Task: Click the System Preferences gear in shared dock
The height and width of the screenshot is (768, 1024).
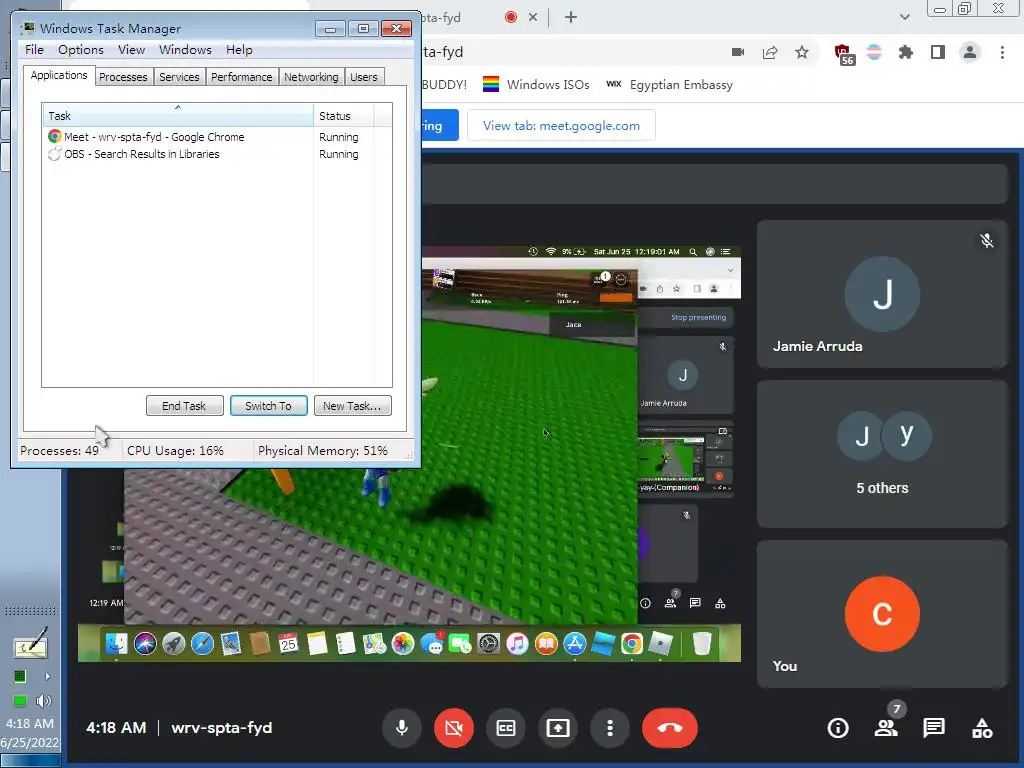Action: tap(488, 643)
